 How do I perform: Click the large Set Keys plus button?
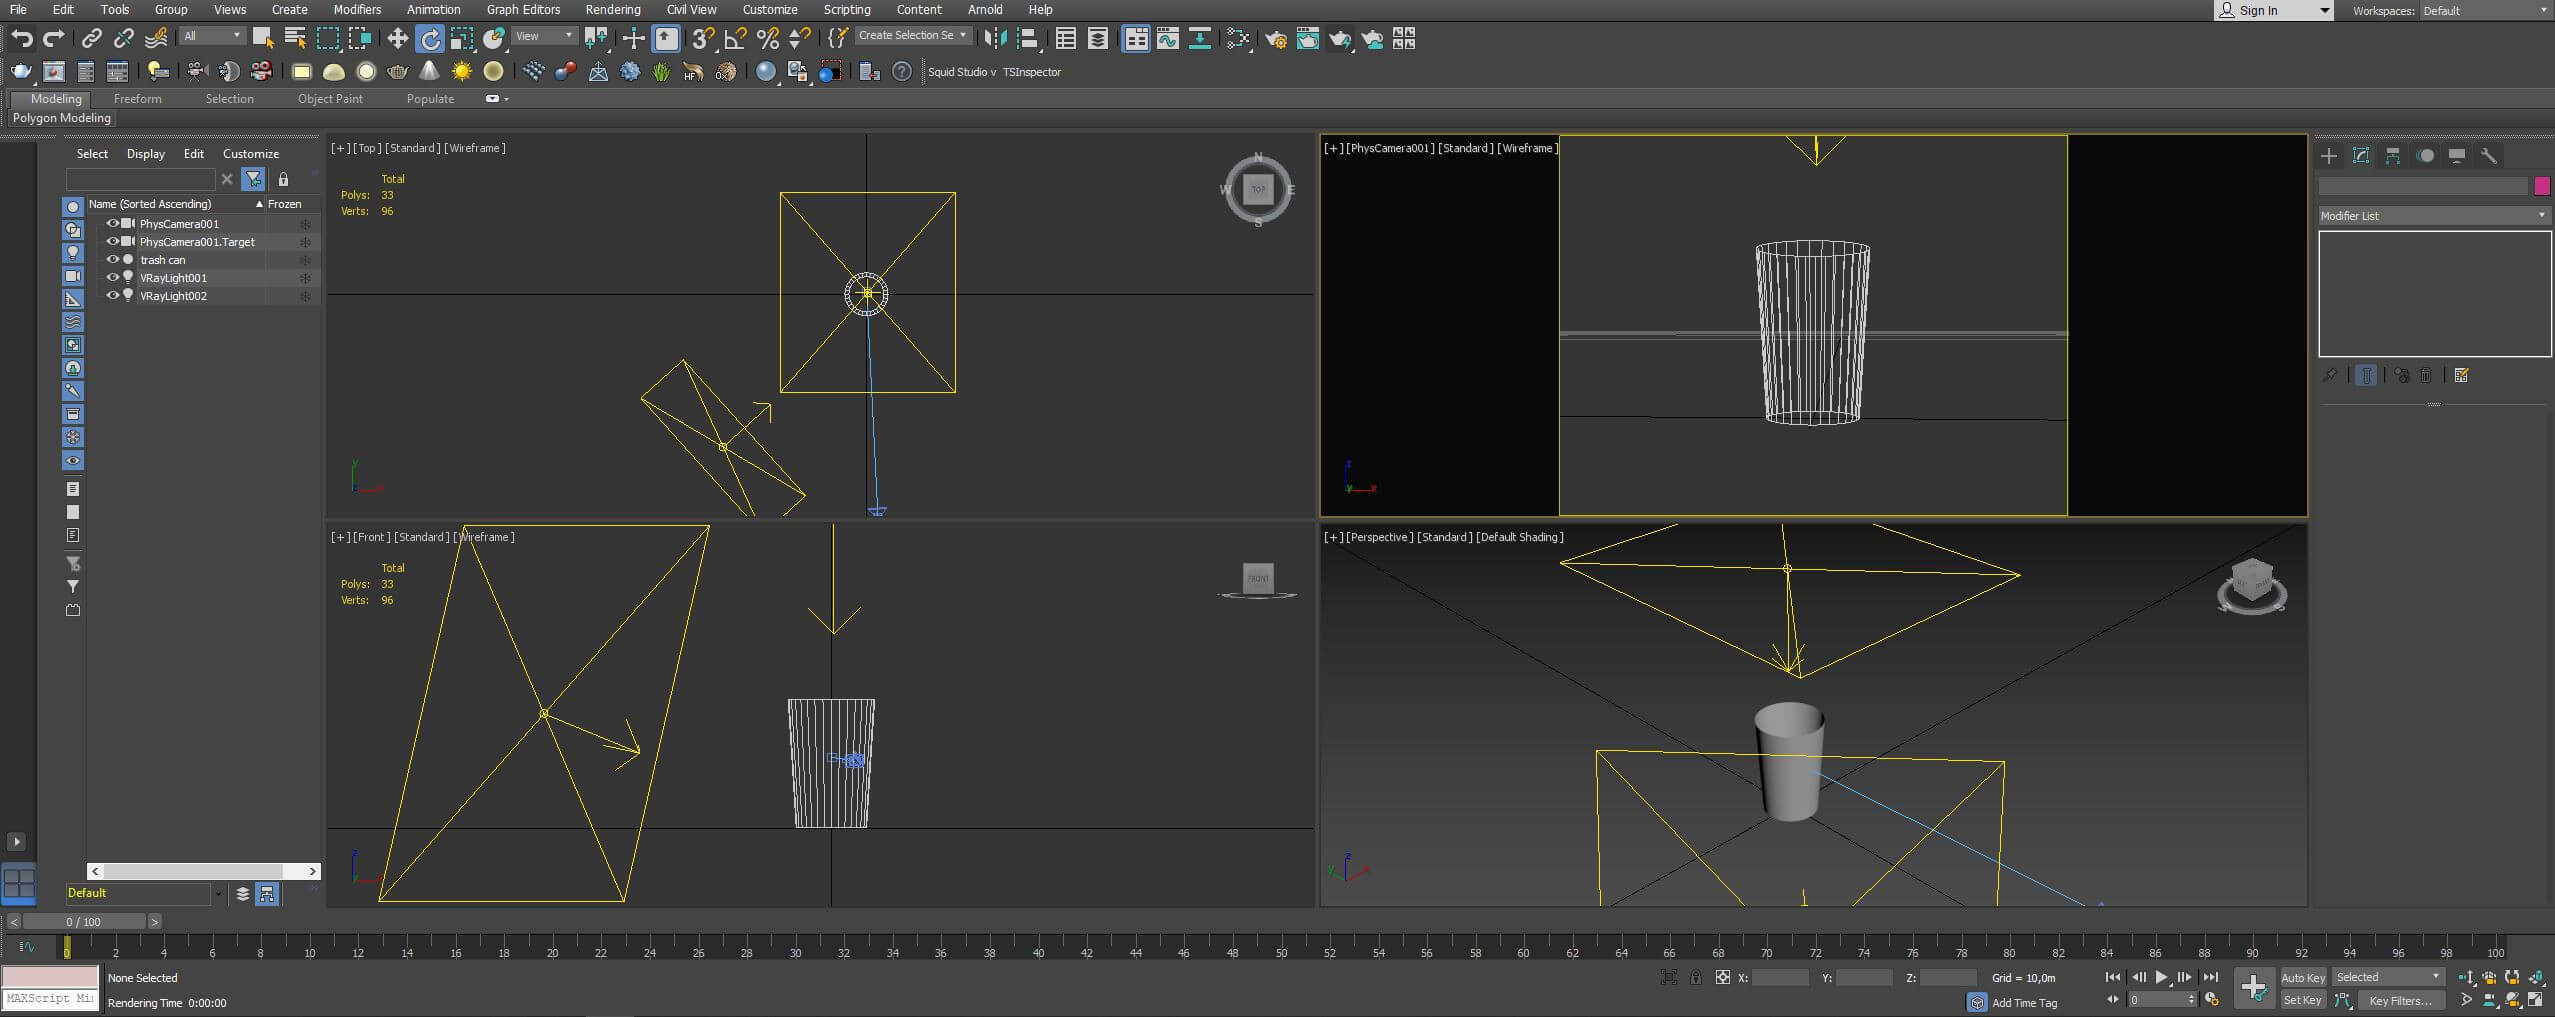pos(2253,988)
